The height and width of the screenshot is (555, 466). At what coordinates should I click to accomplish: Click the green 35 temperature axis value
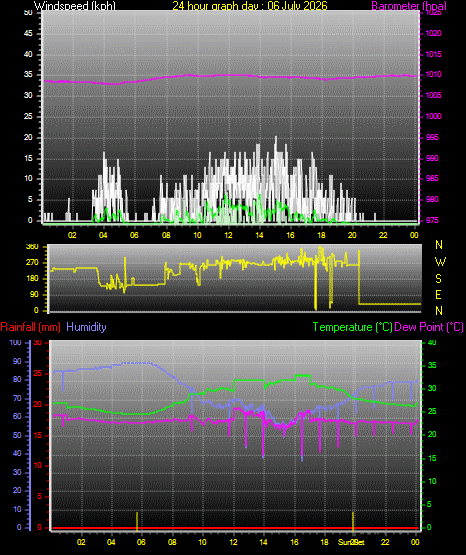click(432, 366)
